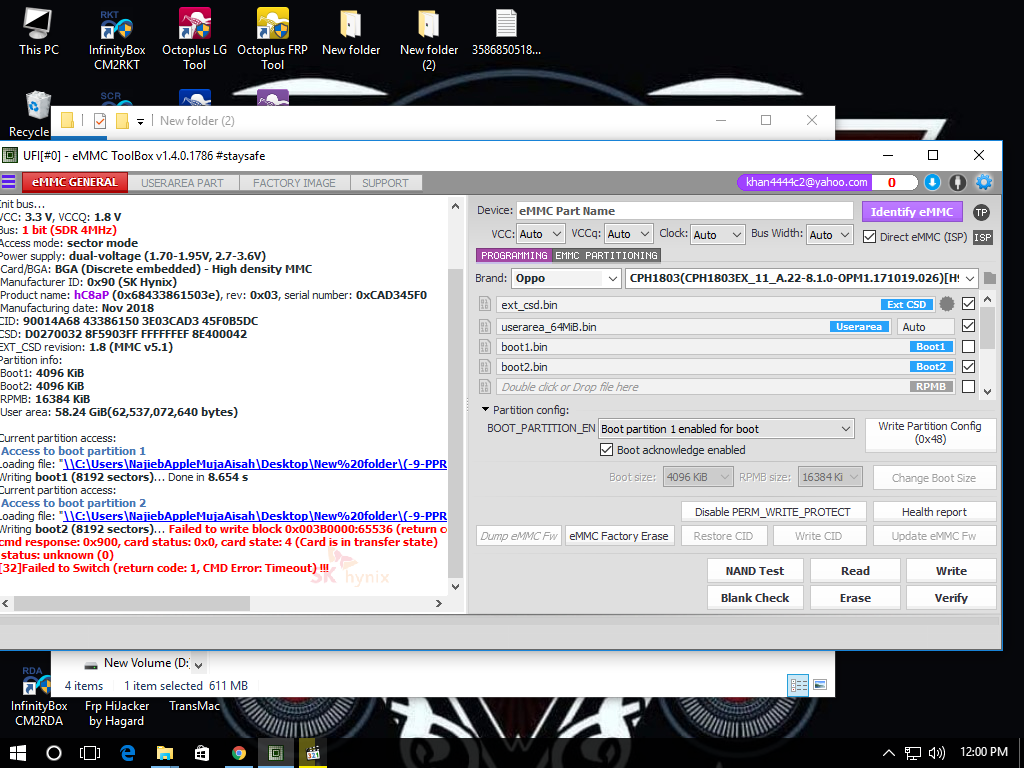Viewport: 1024px width, 768px height.
Task: Click the Verify button
Action: [951, 598]
